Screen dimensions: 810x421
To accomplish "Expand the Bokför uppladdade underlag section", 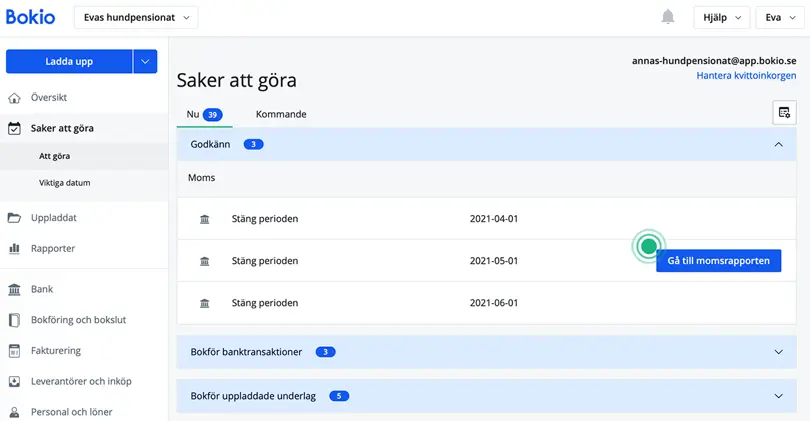I will [778, 396].
